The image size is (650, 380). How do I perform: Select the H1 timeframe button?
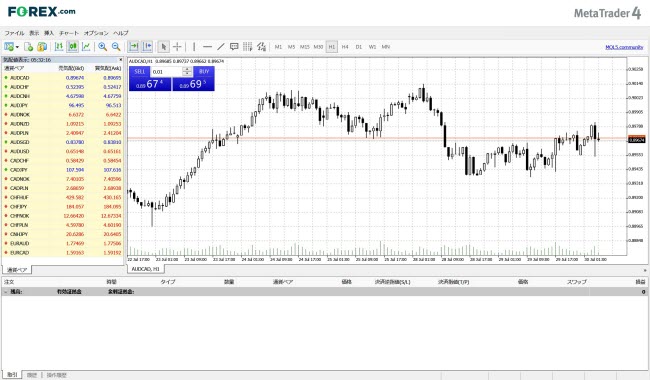click(x=332, y=47)
